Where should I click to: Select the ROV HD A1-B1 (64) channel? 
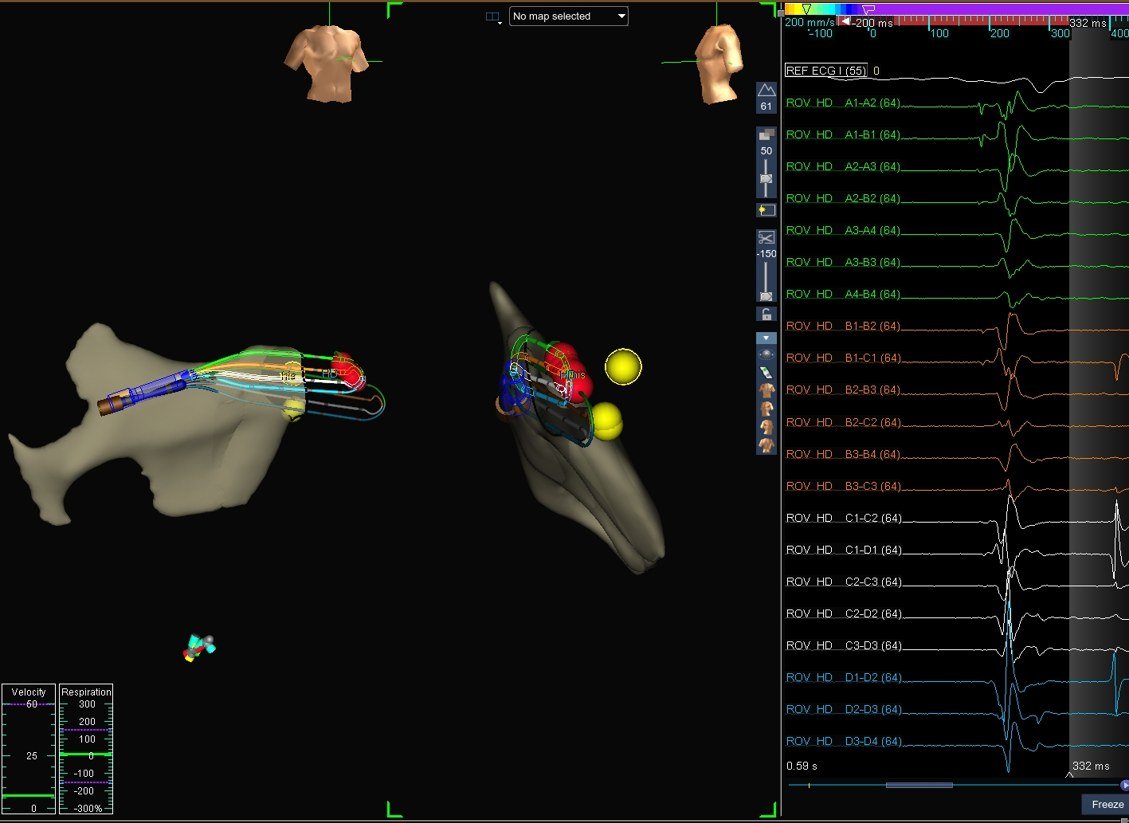[843, 135]
